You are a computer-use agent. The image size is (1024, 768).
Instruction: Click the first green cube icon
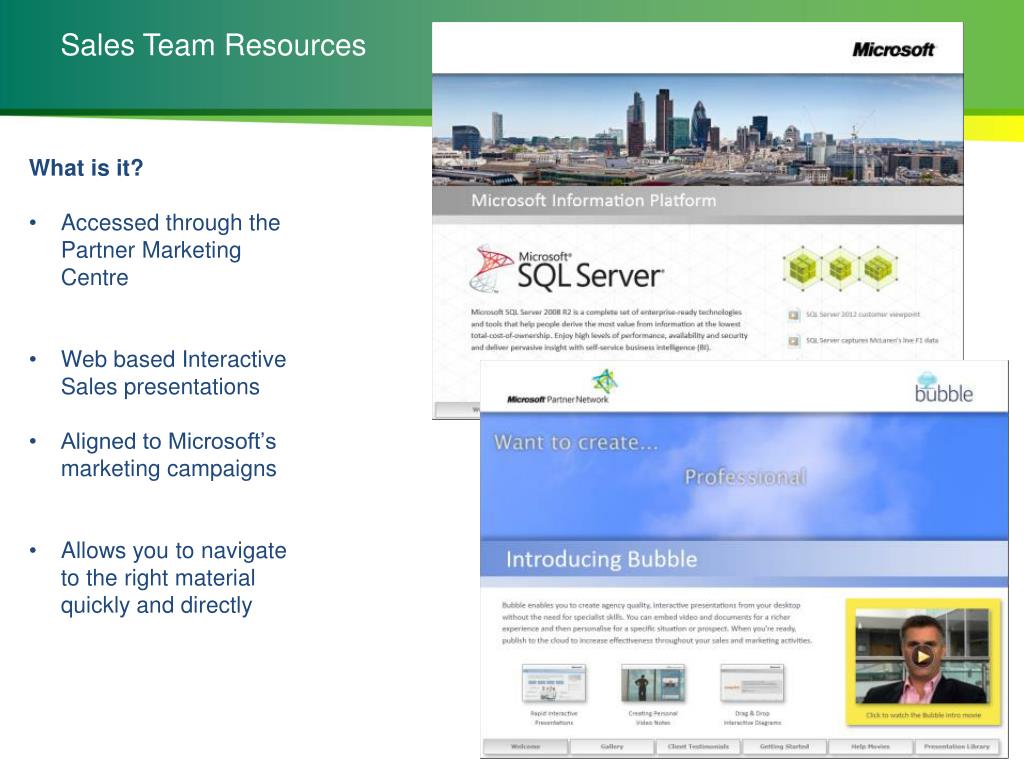point(802,268)
